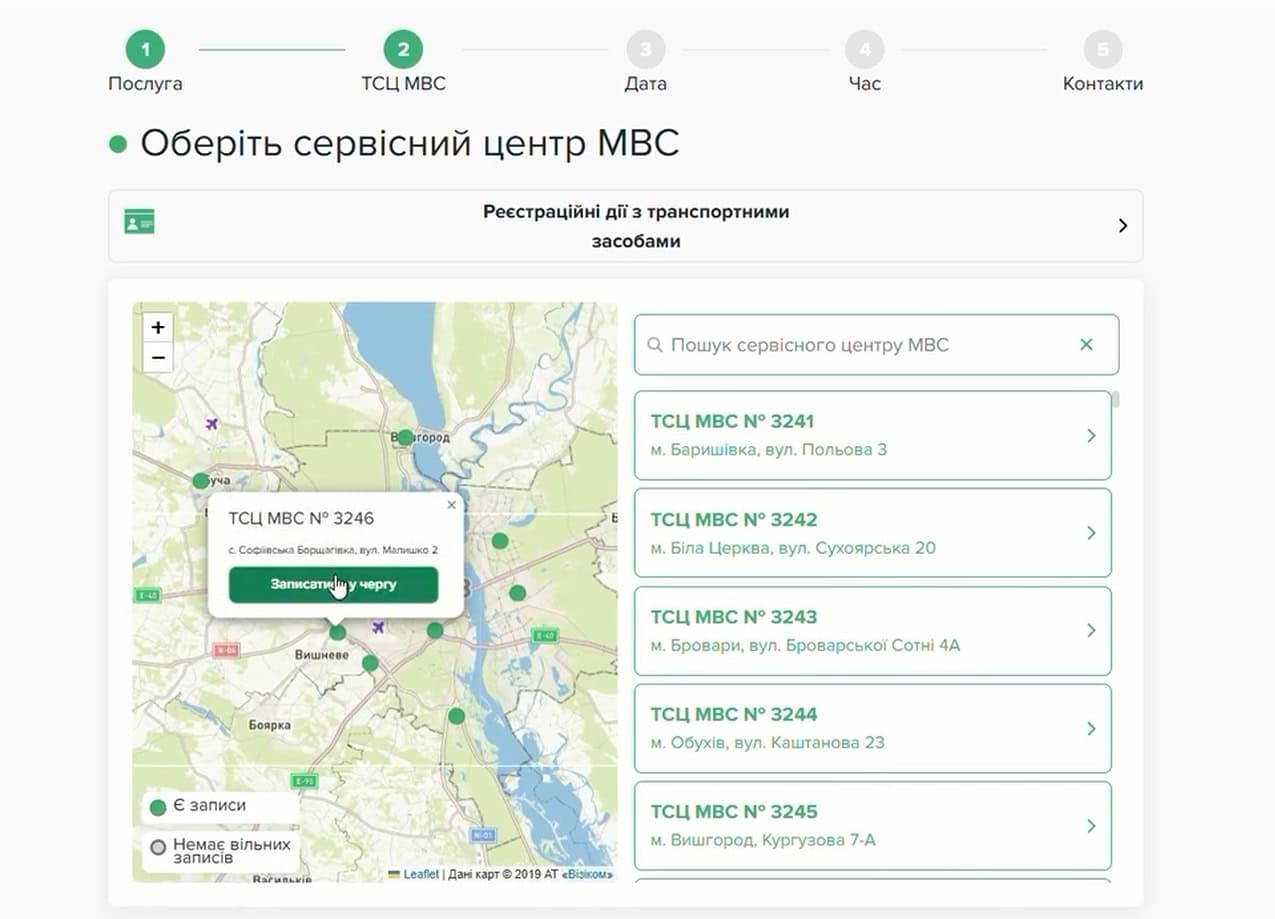Click the green bullet beside Оберіть сервісний центр
Image resolution: width=1275 pixels, height=919 pixels.
[x=118, y=144]
